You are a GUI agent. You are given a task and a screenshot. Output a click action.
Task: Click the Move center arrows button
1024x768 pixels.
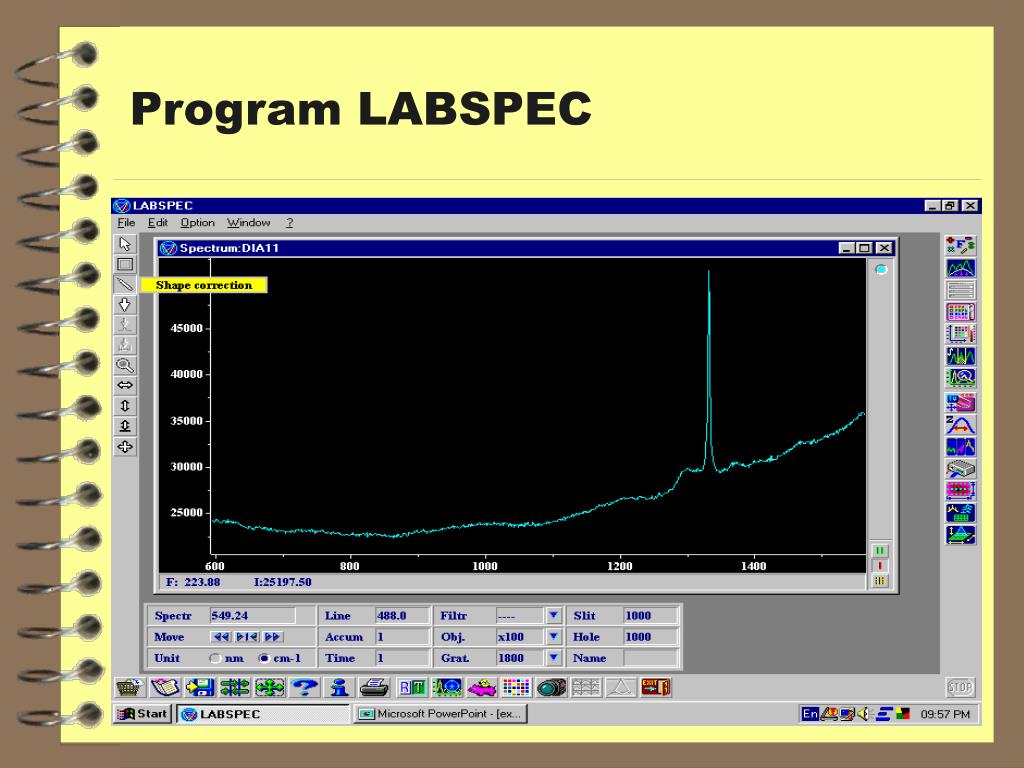coord(247,637)
